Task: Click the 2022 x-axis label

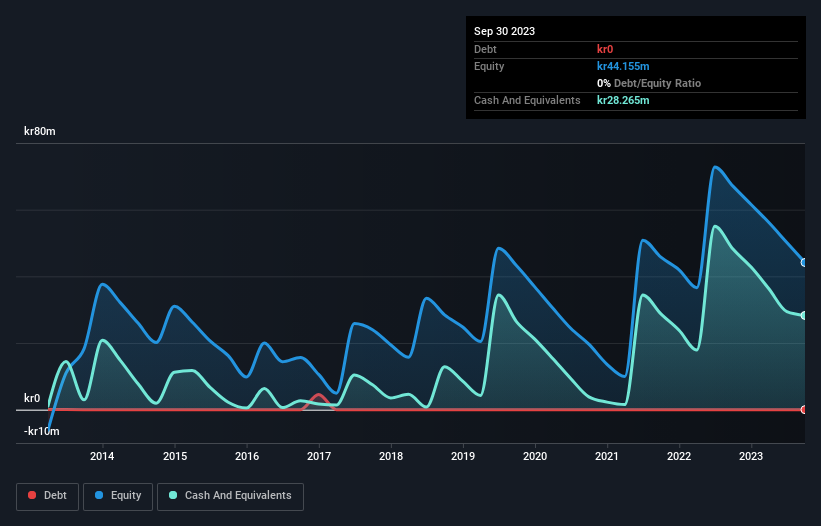Action: (x=679, y=456)
